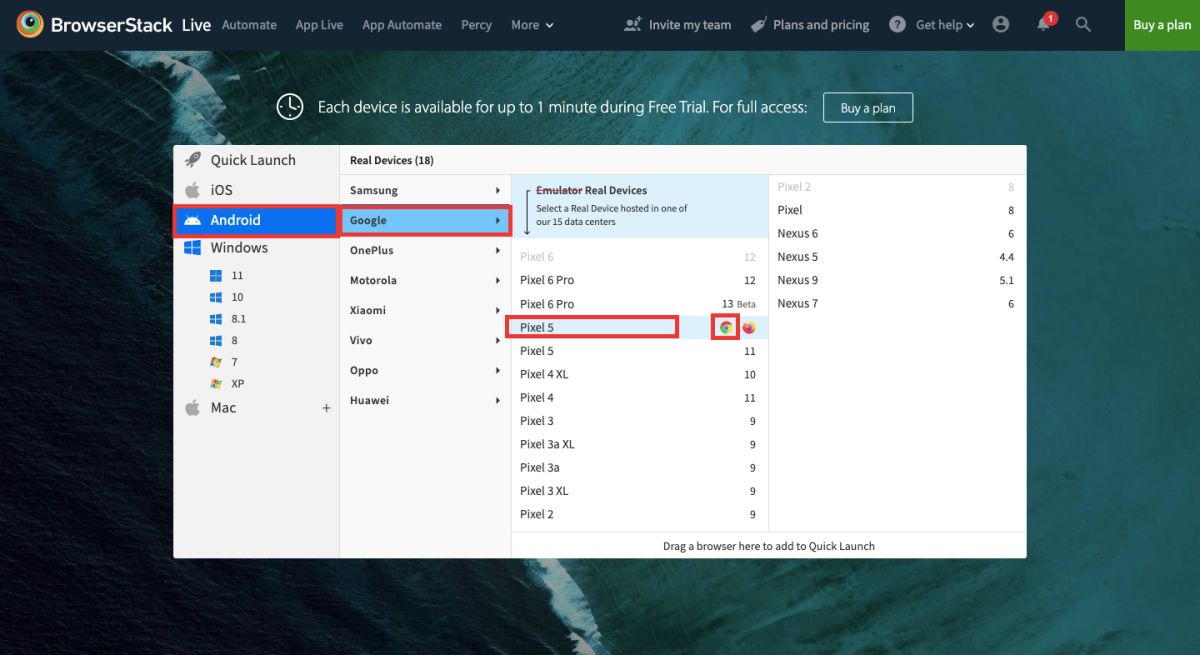Select Pixel 5 with Android 11
The height and width of the screenshot is (655, 1200).
pyautogui.click(x=638, y=351)
